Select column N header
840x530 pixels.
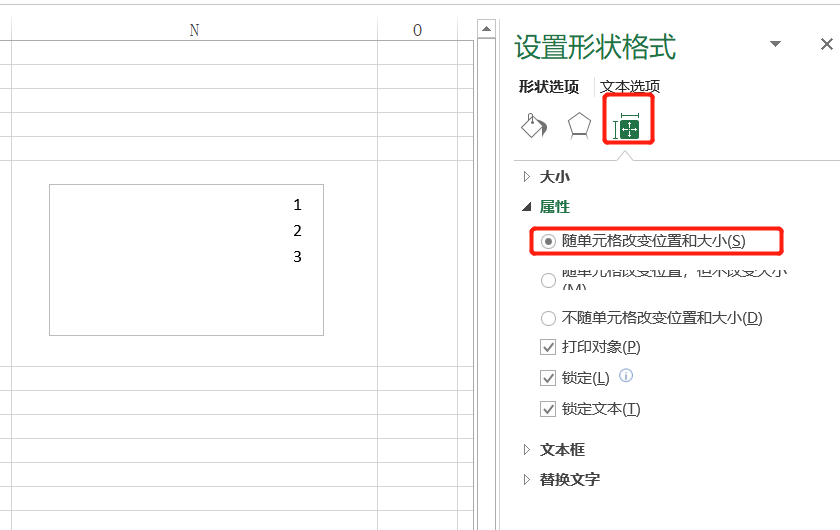(x=194, y=29)
